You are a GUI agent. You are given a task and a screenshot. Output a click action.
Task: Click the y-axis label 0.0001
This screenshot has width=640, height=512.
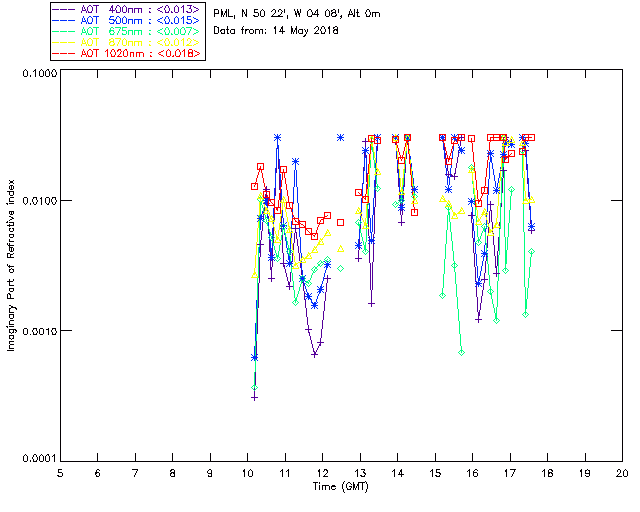(39, 459)
